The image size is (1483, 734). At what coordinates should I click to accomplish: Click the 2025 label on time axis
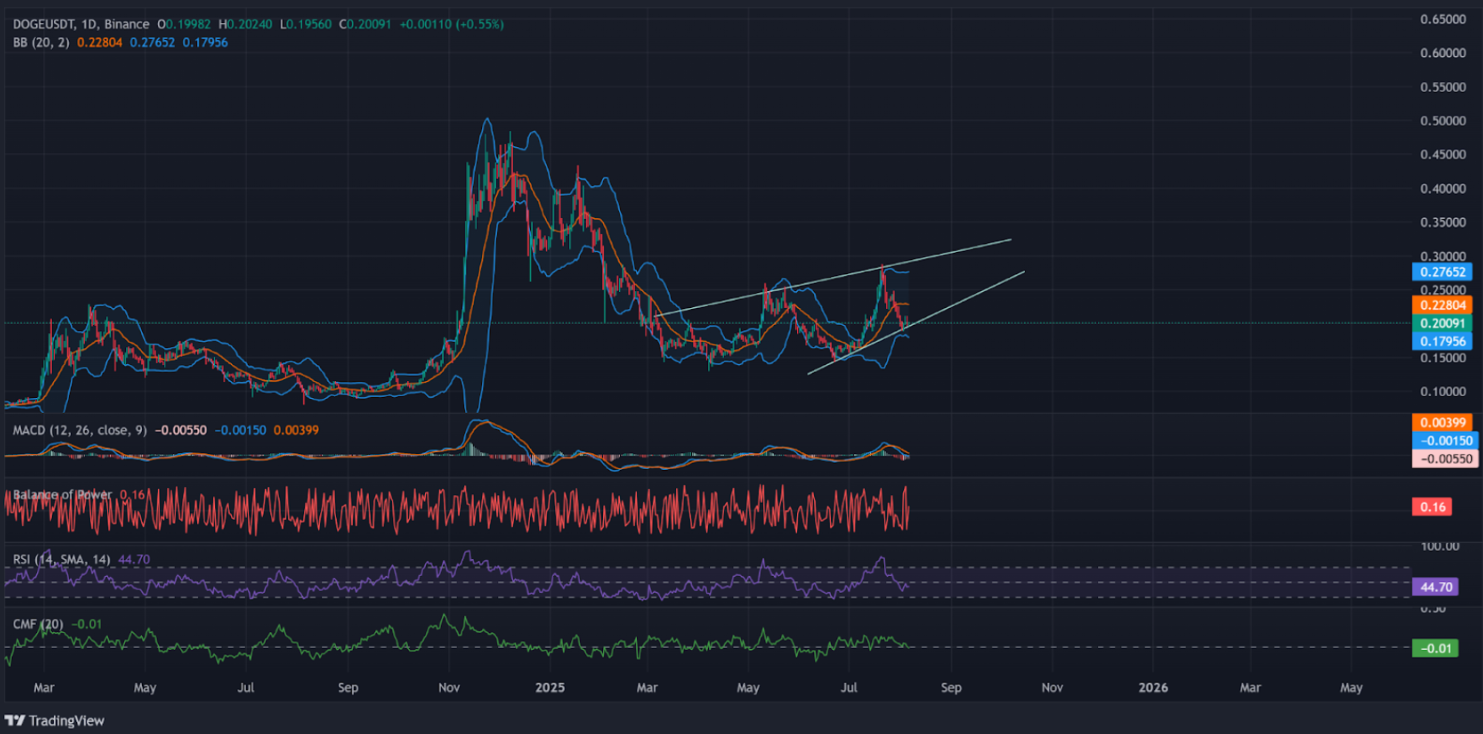(x=550, y=688)
